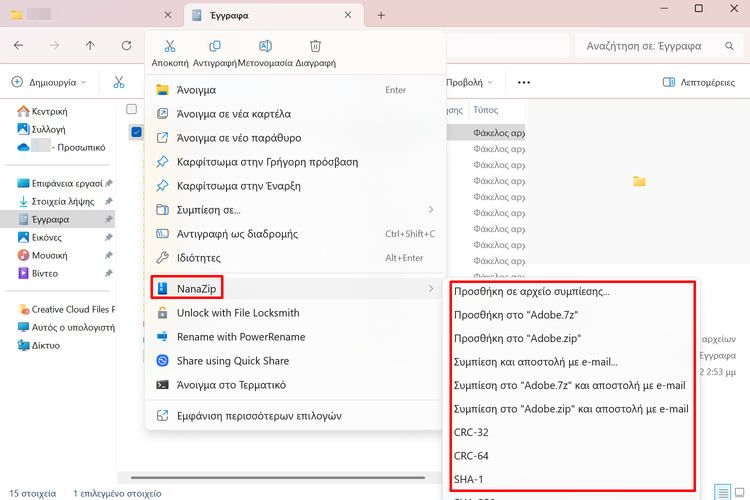Expand the Συμπίεση σε... submenu arrow
750x500 pixels.
[430, 210]
